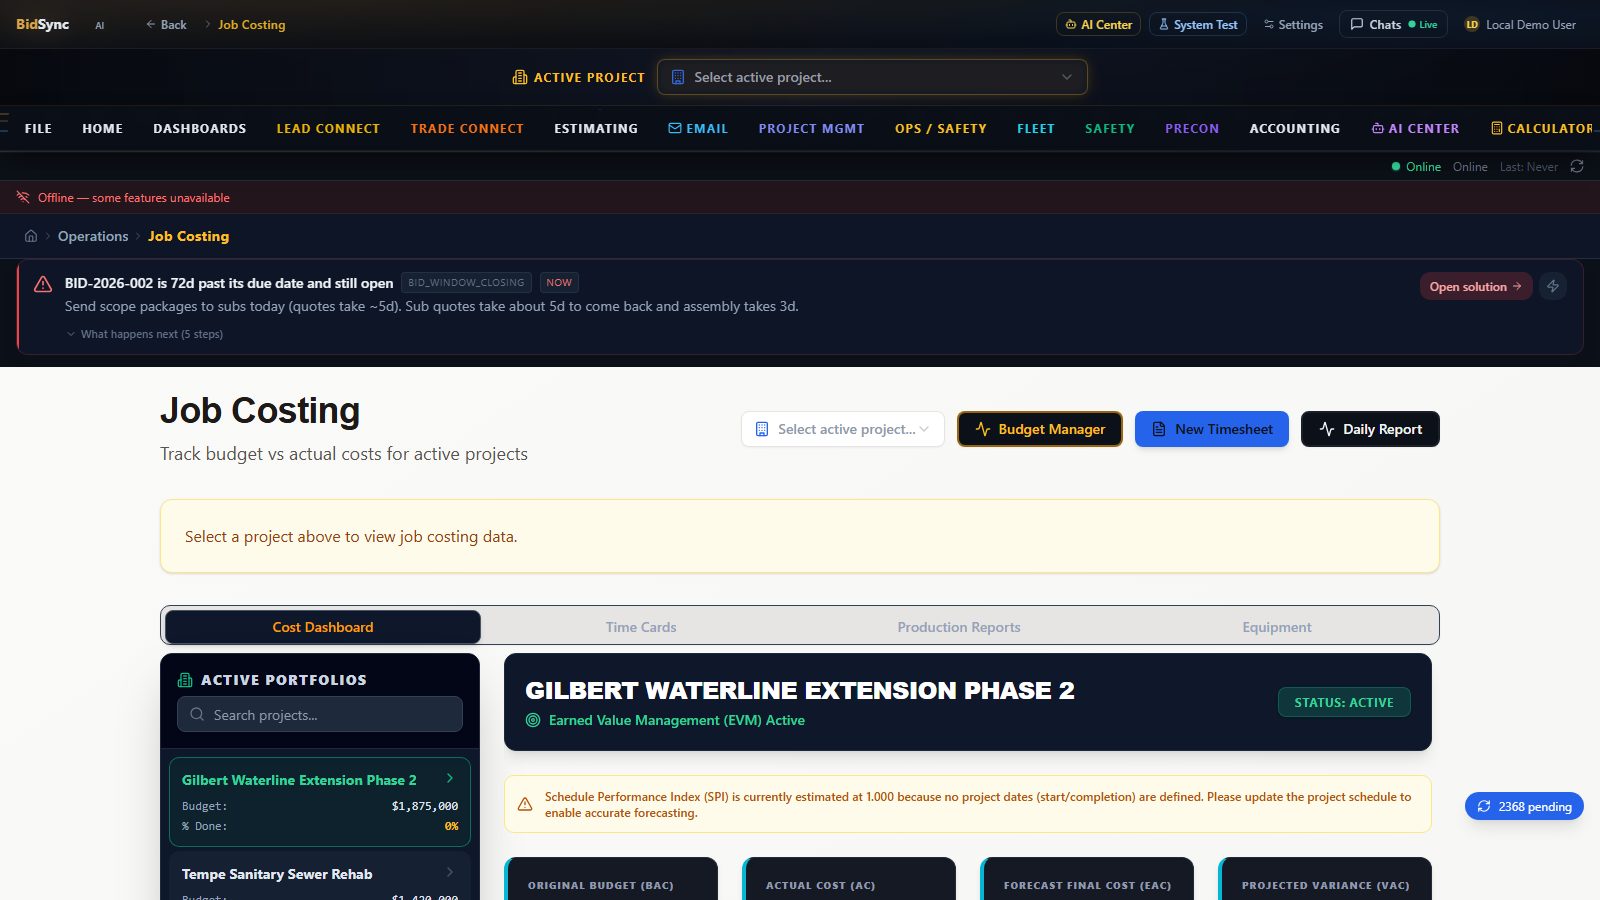Image resolution: width=1600 pixels, height=900 pixels.
Task: Switch to the Equipment tab
Action: click(x=1277, y=627)
